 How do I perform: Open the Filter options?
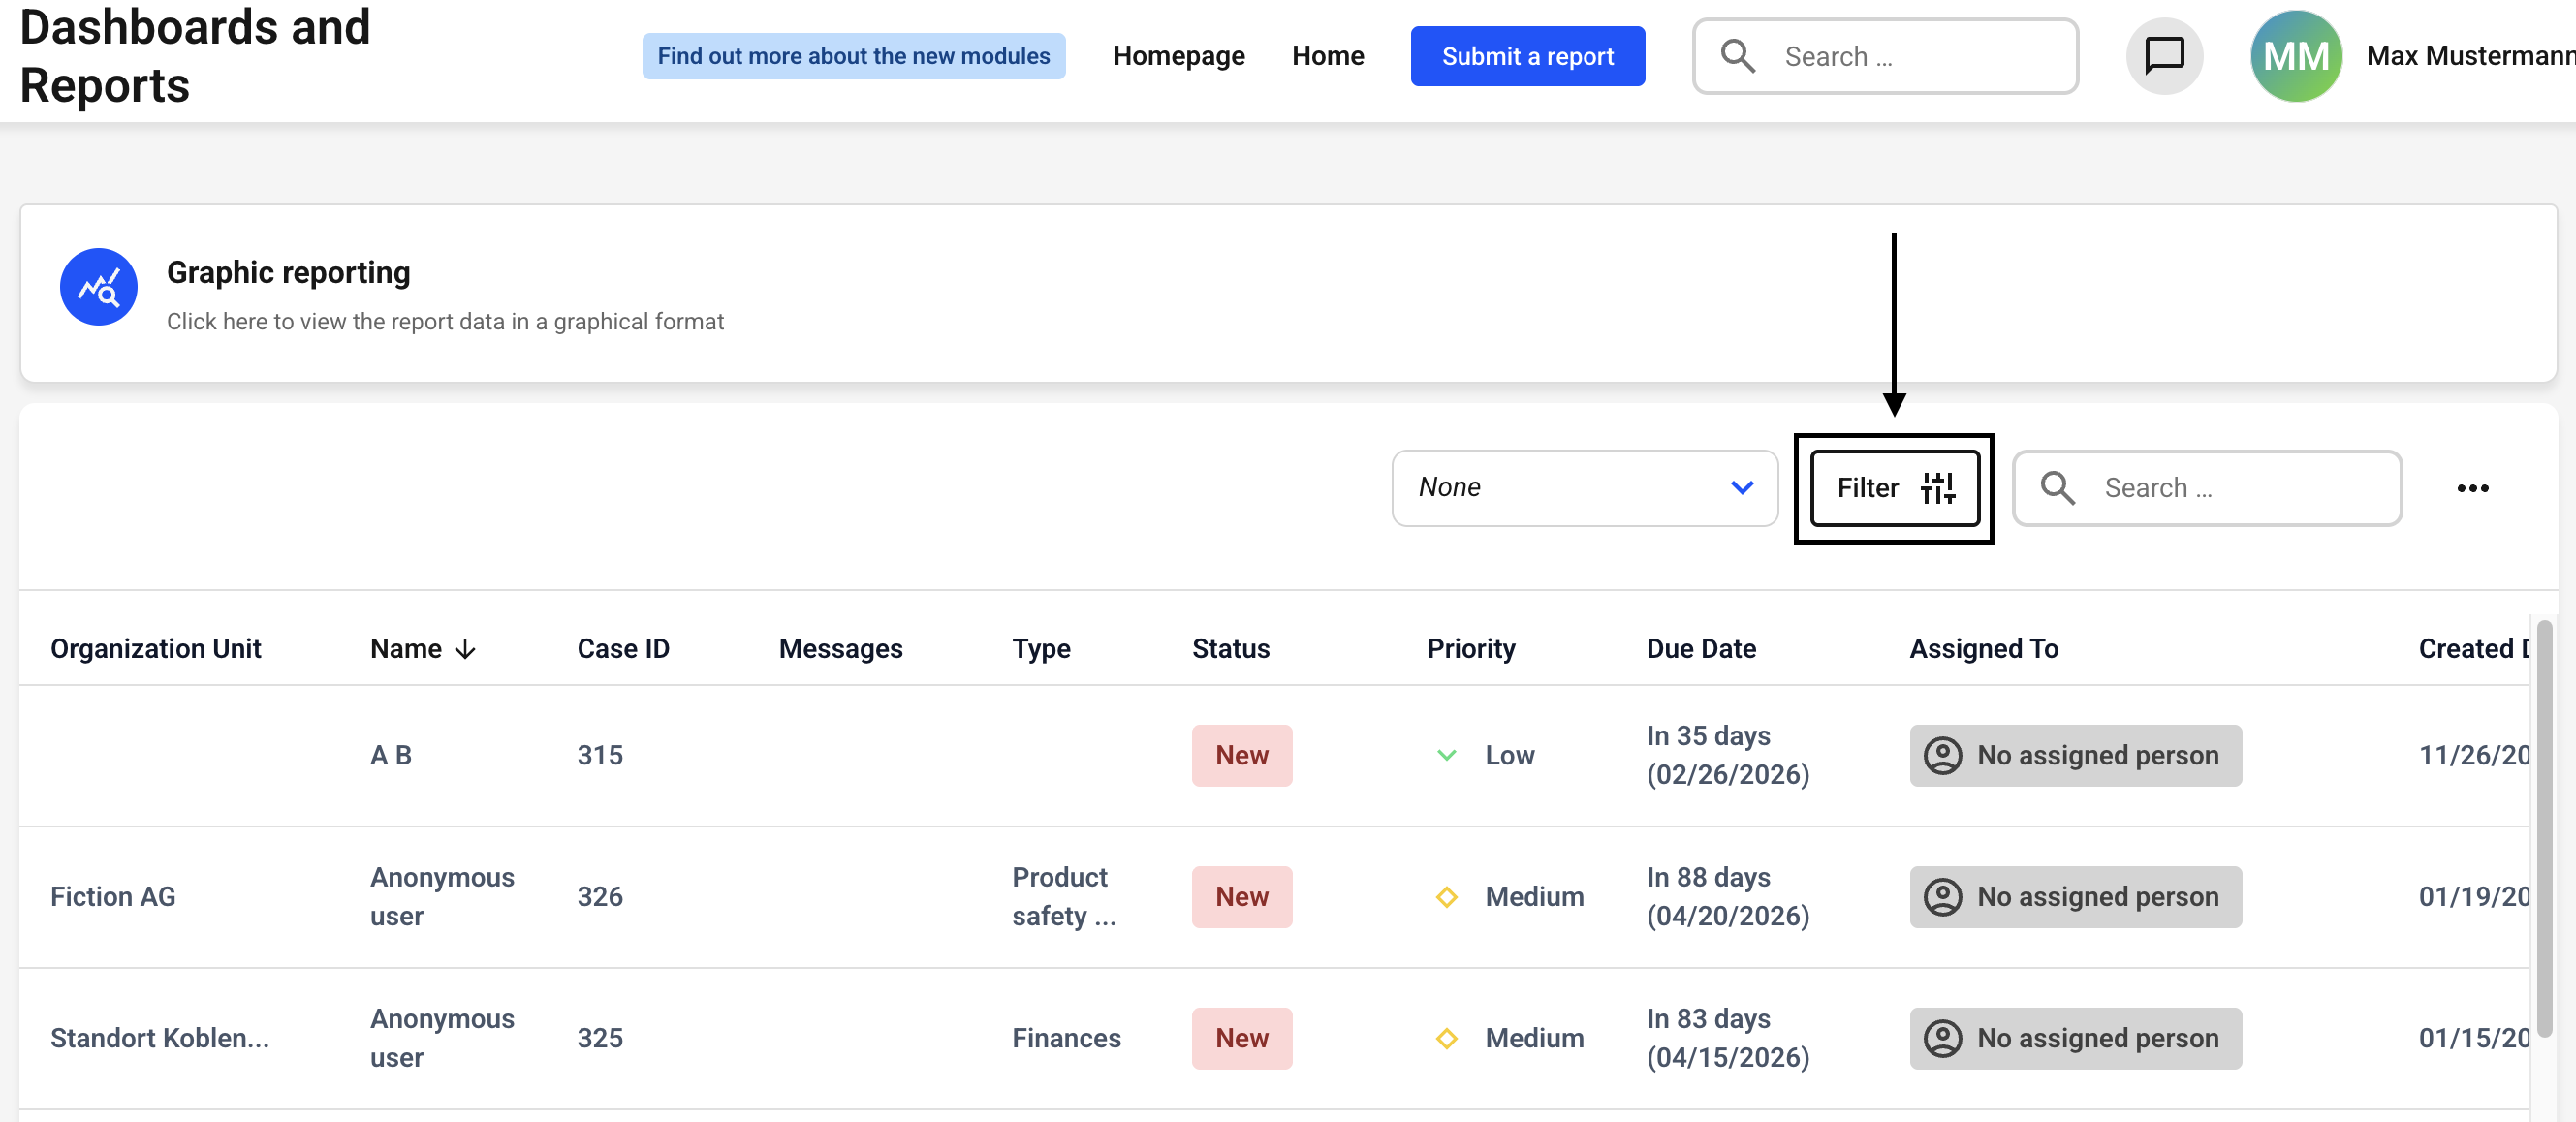point(1894,488)
